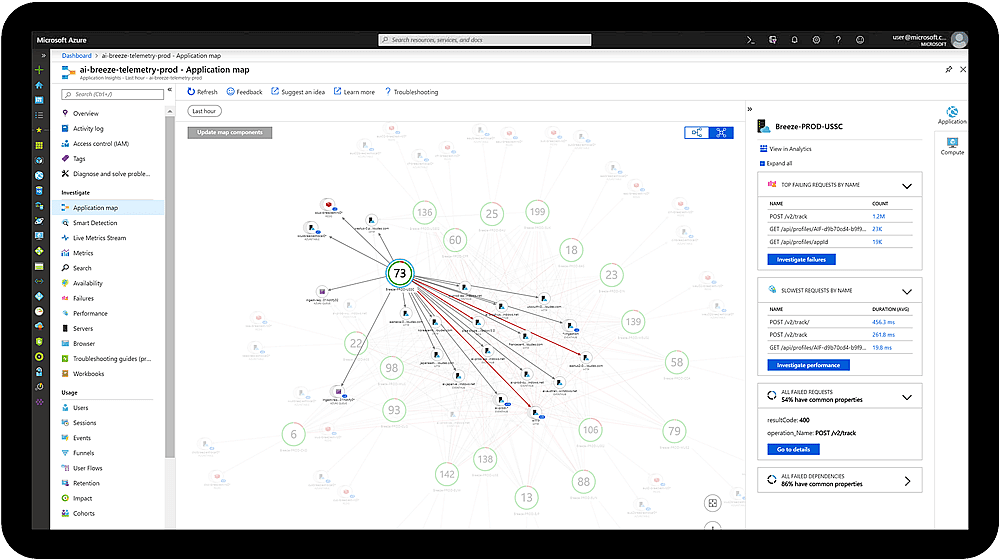1000x560 pixels.
Task: Open the 456.3 ms duration value
Action: pyautogui.click(x=883, y=322)
